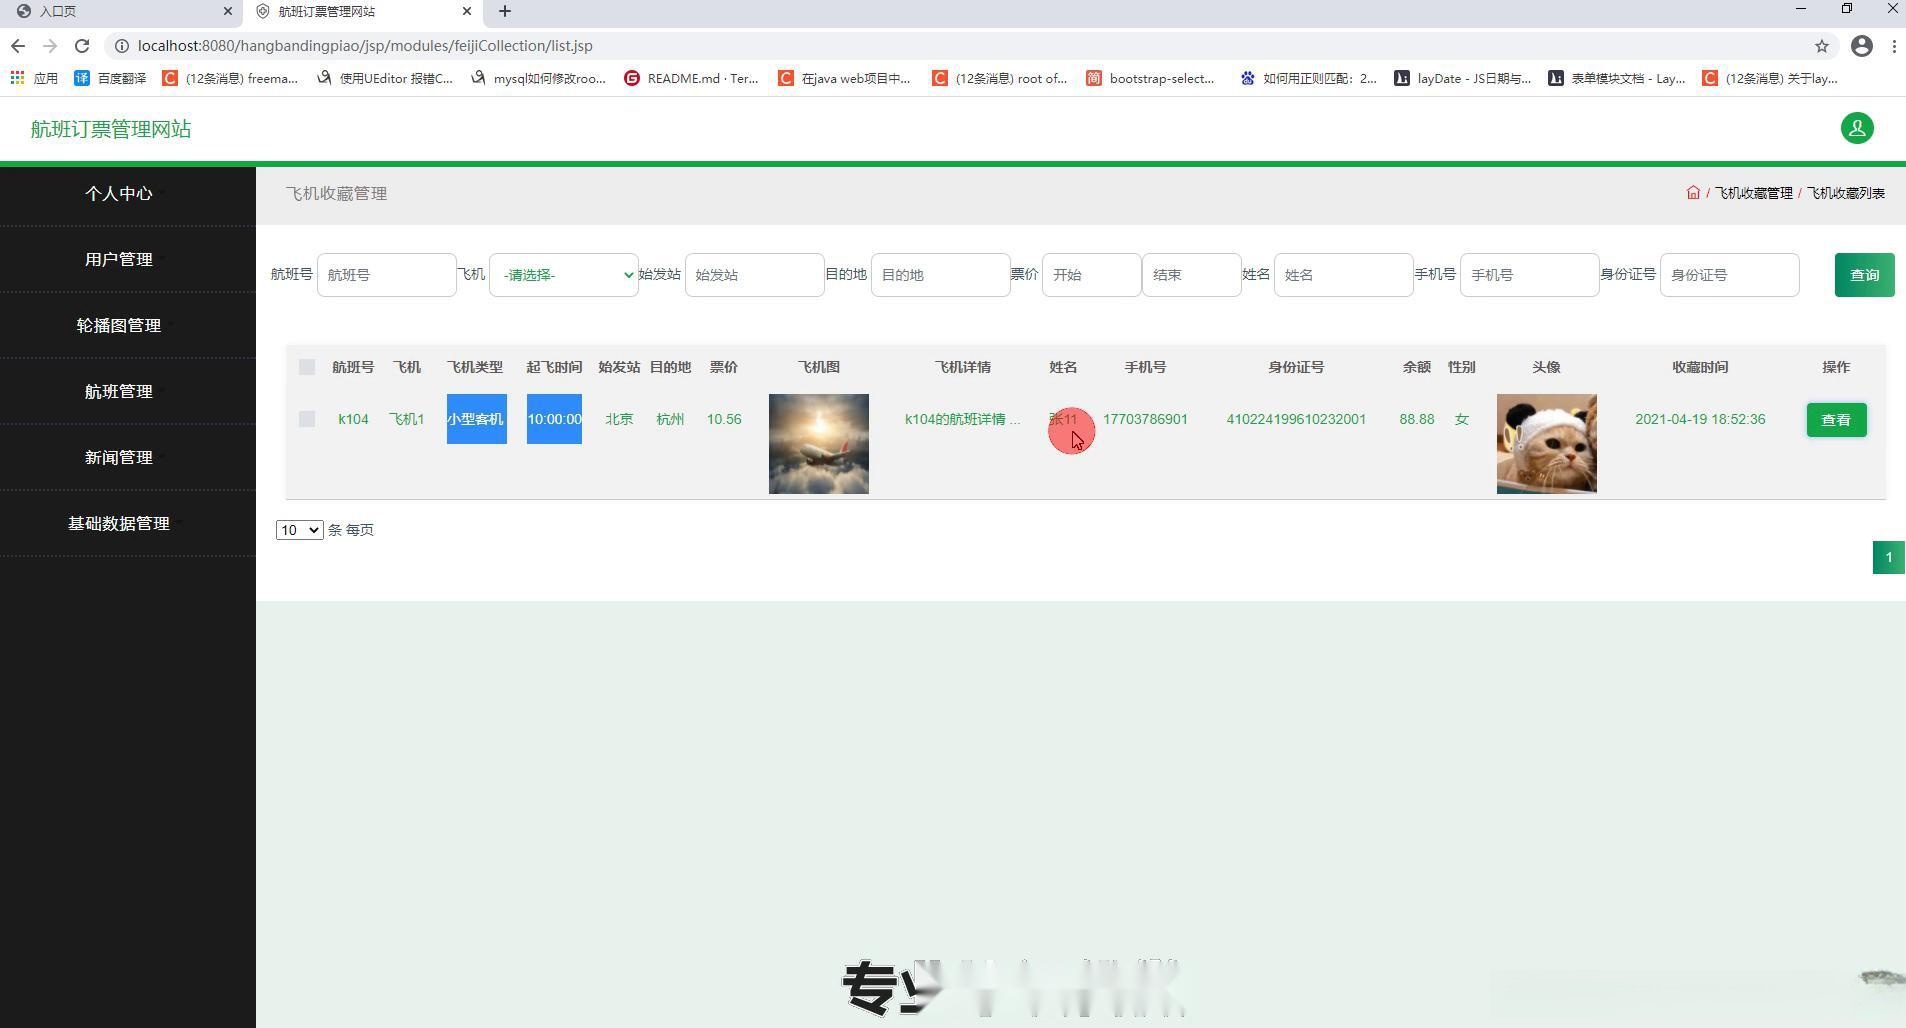Click flight number k104 cell
1906x1028 pixels.
click(x=353, y=419)
